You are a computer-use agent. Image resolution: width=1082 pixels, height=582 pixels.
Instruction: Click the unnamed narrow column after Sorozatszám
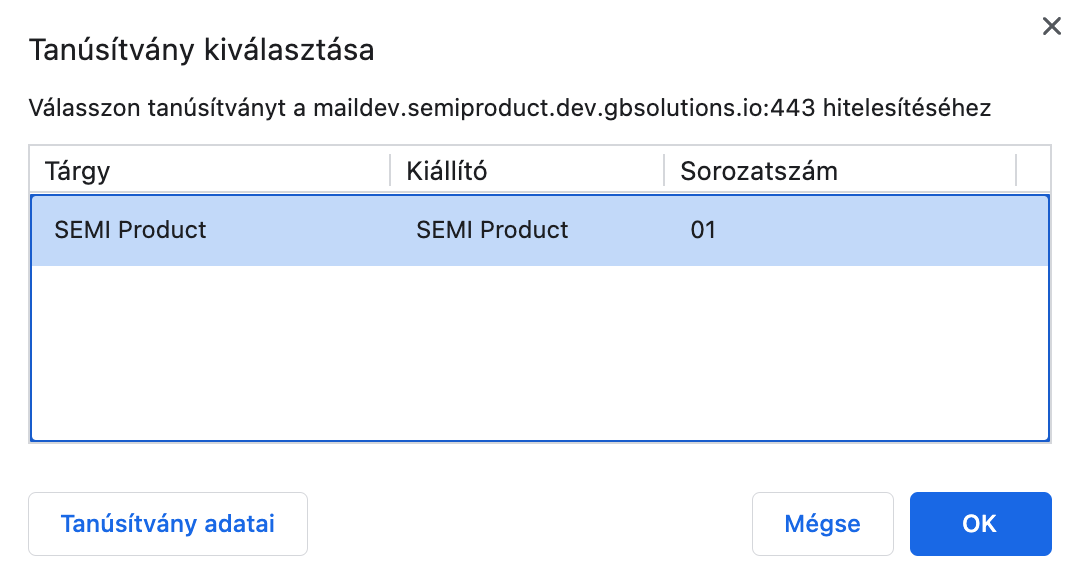(1032, 170)
